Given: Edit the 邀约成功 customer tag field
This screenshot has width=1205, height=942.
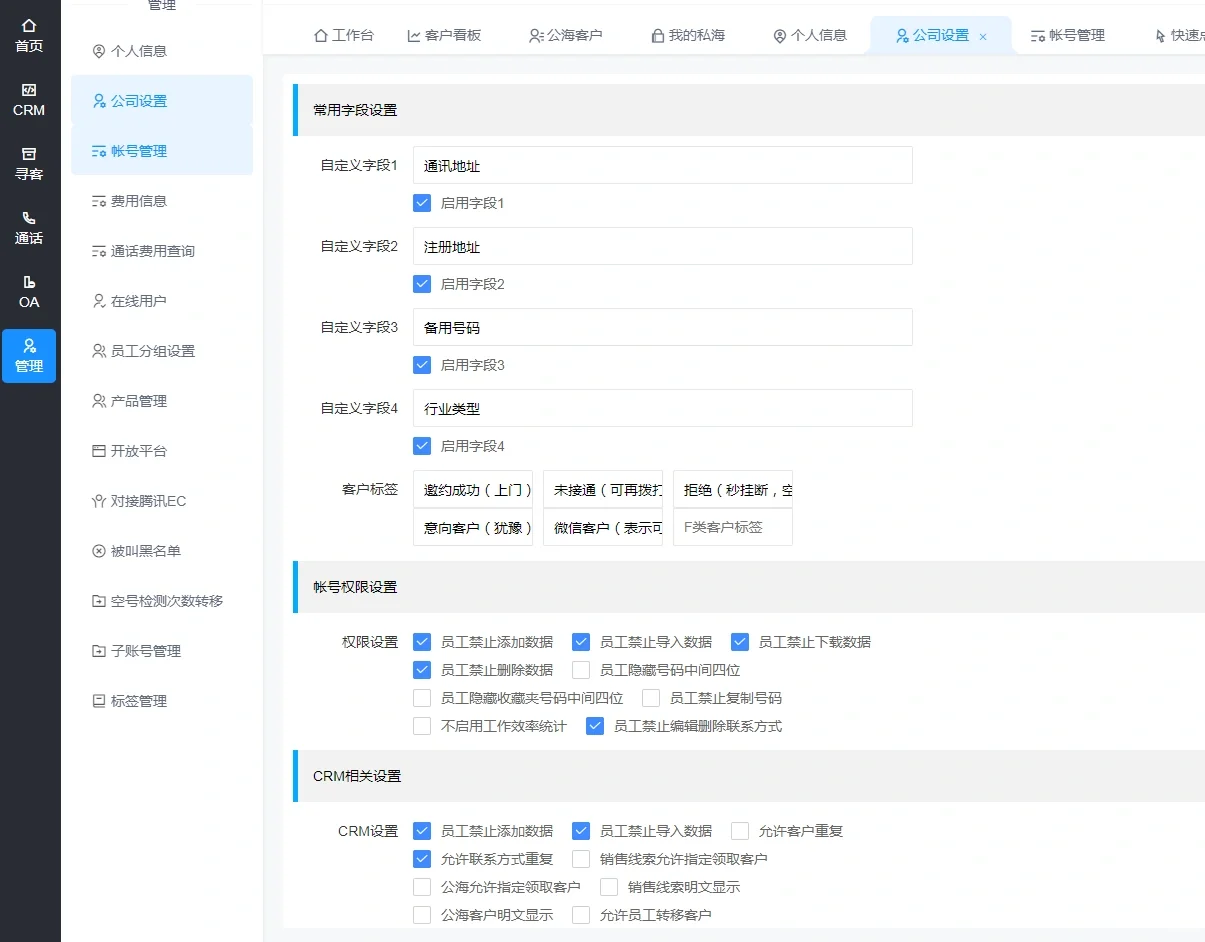Looking at the screenshot, I should (473, 489).
